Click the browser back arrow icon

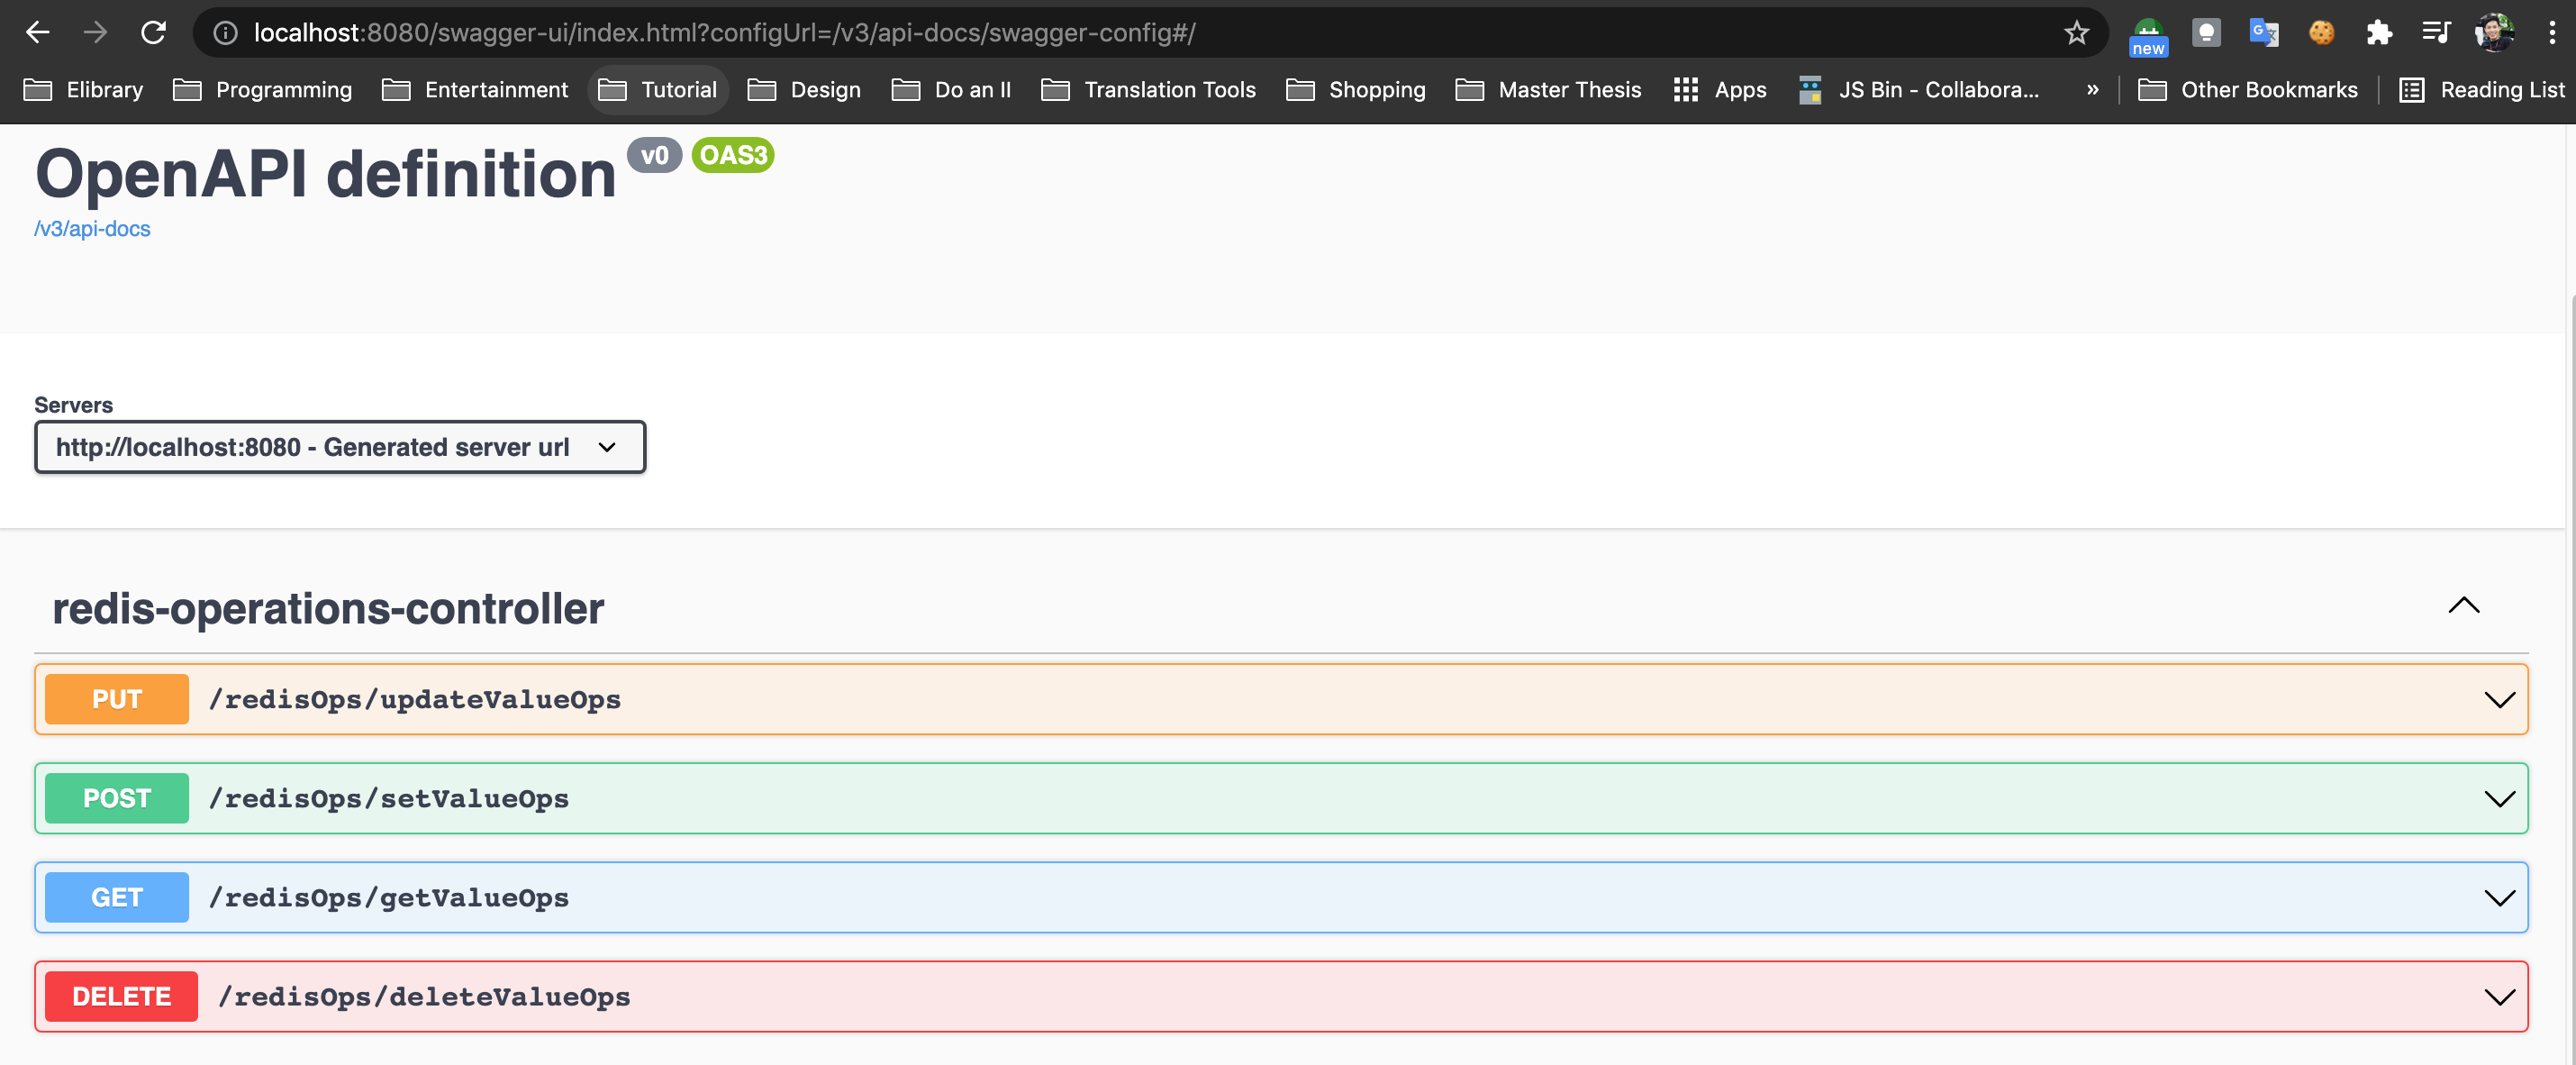[x=38, y=33]
